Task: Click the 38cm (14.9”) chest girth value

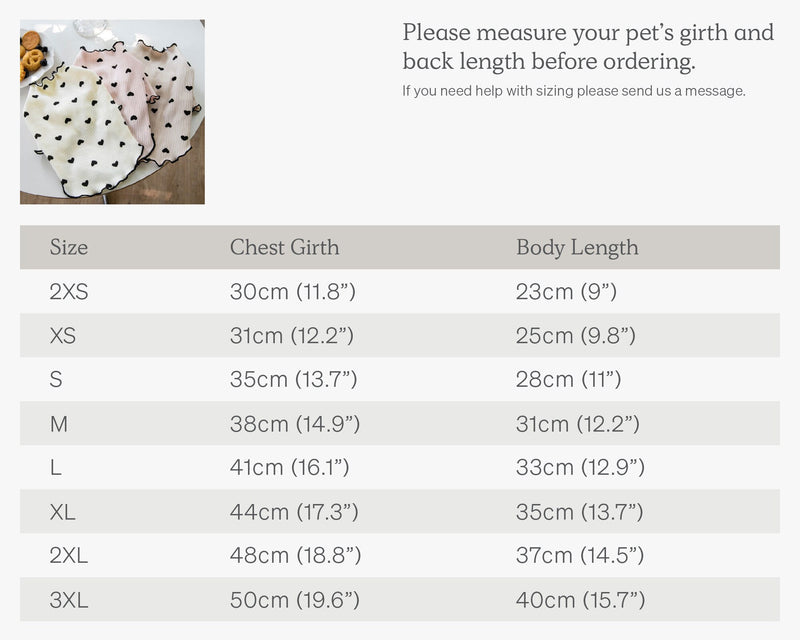Action: coord(295,424)
